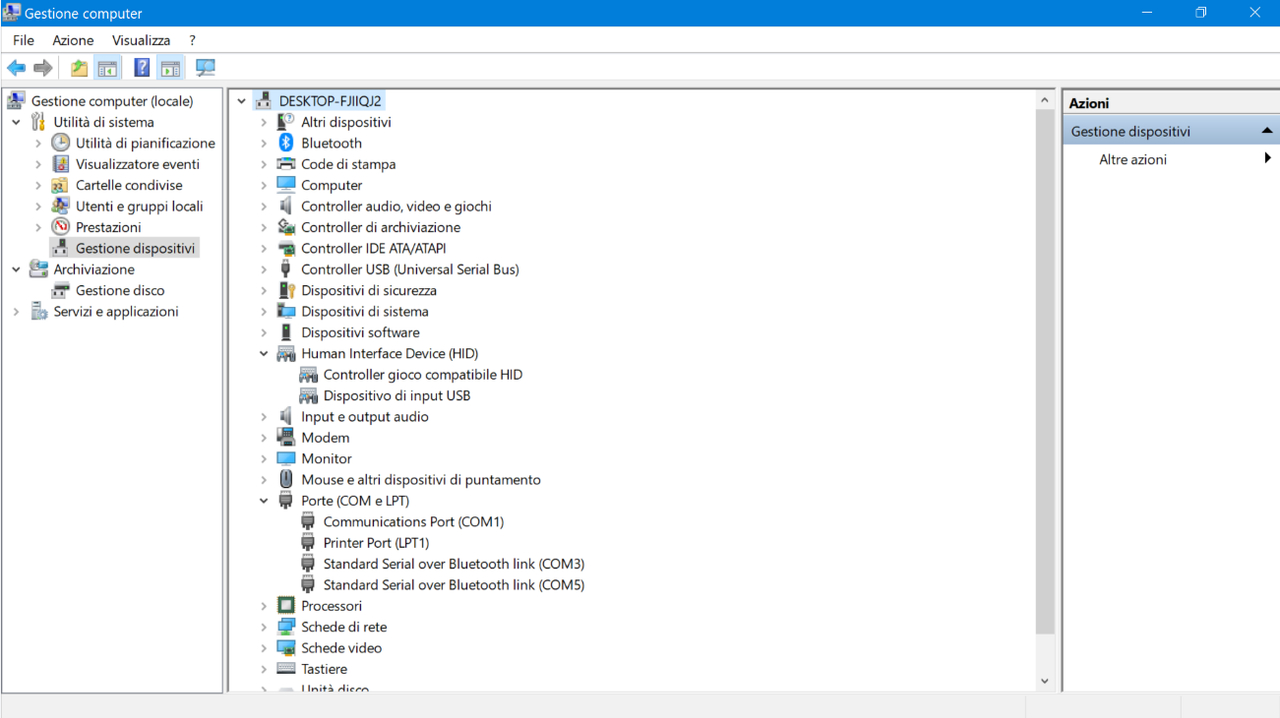The image size is (1280, 718).
Task: Click the Prestazioni icon in left tree
Action: coord(60,227)
